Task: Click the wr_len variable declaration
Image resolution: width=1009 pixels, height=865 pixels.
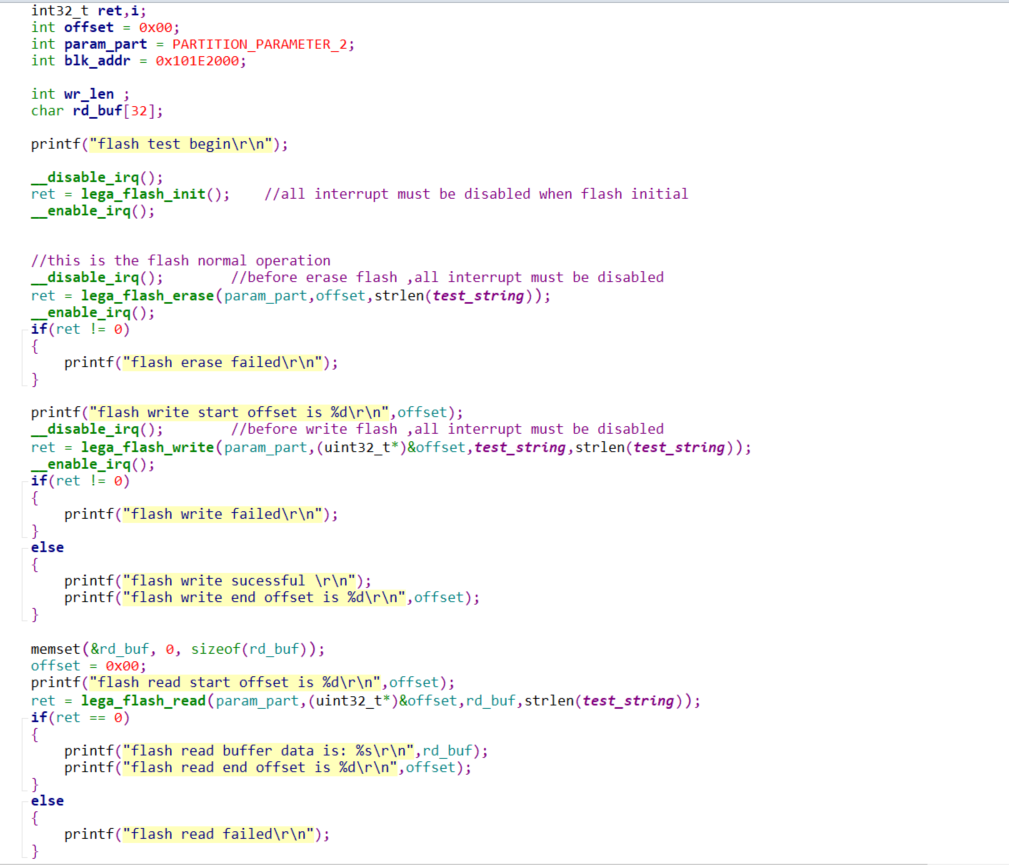Action: pyautogui.click(x=80, y=94)
